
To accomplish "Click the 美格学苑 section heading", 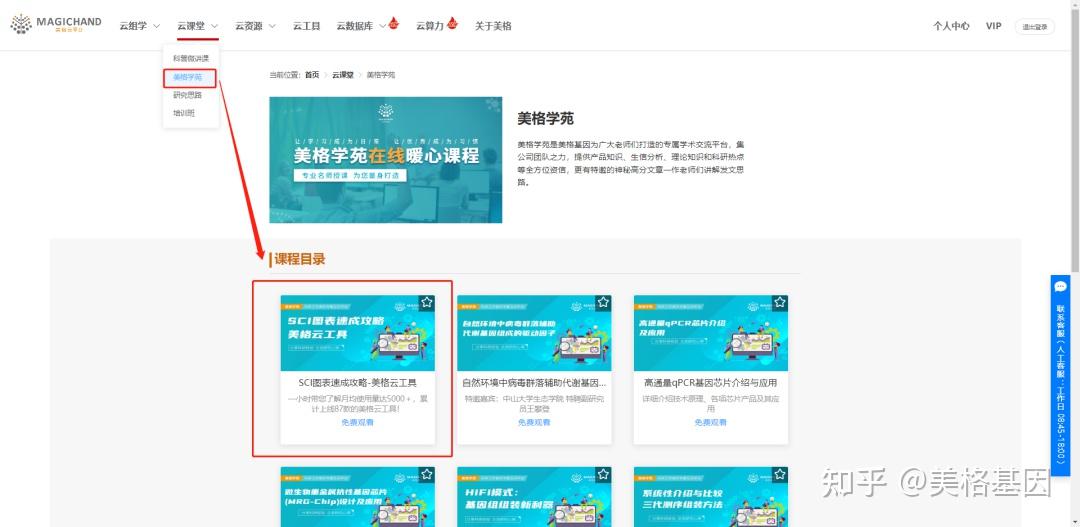I will point(546,118).
